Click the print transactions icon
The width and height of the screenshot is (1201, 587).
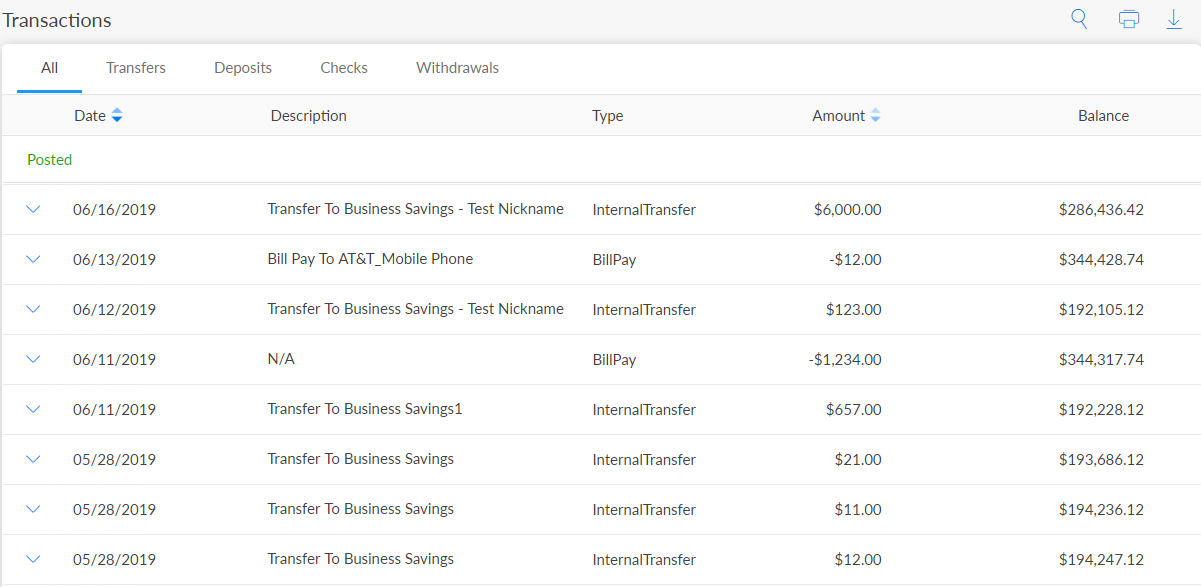1129,19
